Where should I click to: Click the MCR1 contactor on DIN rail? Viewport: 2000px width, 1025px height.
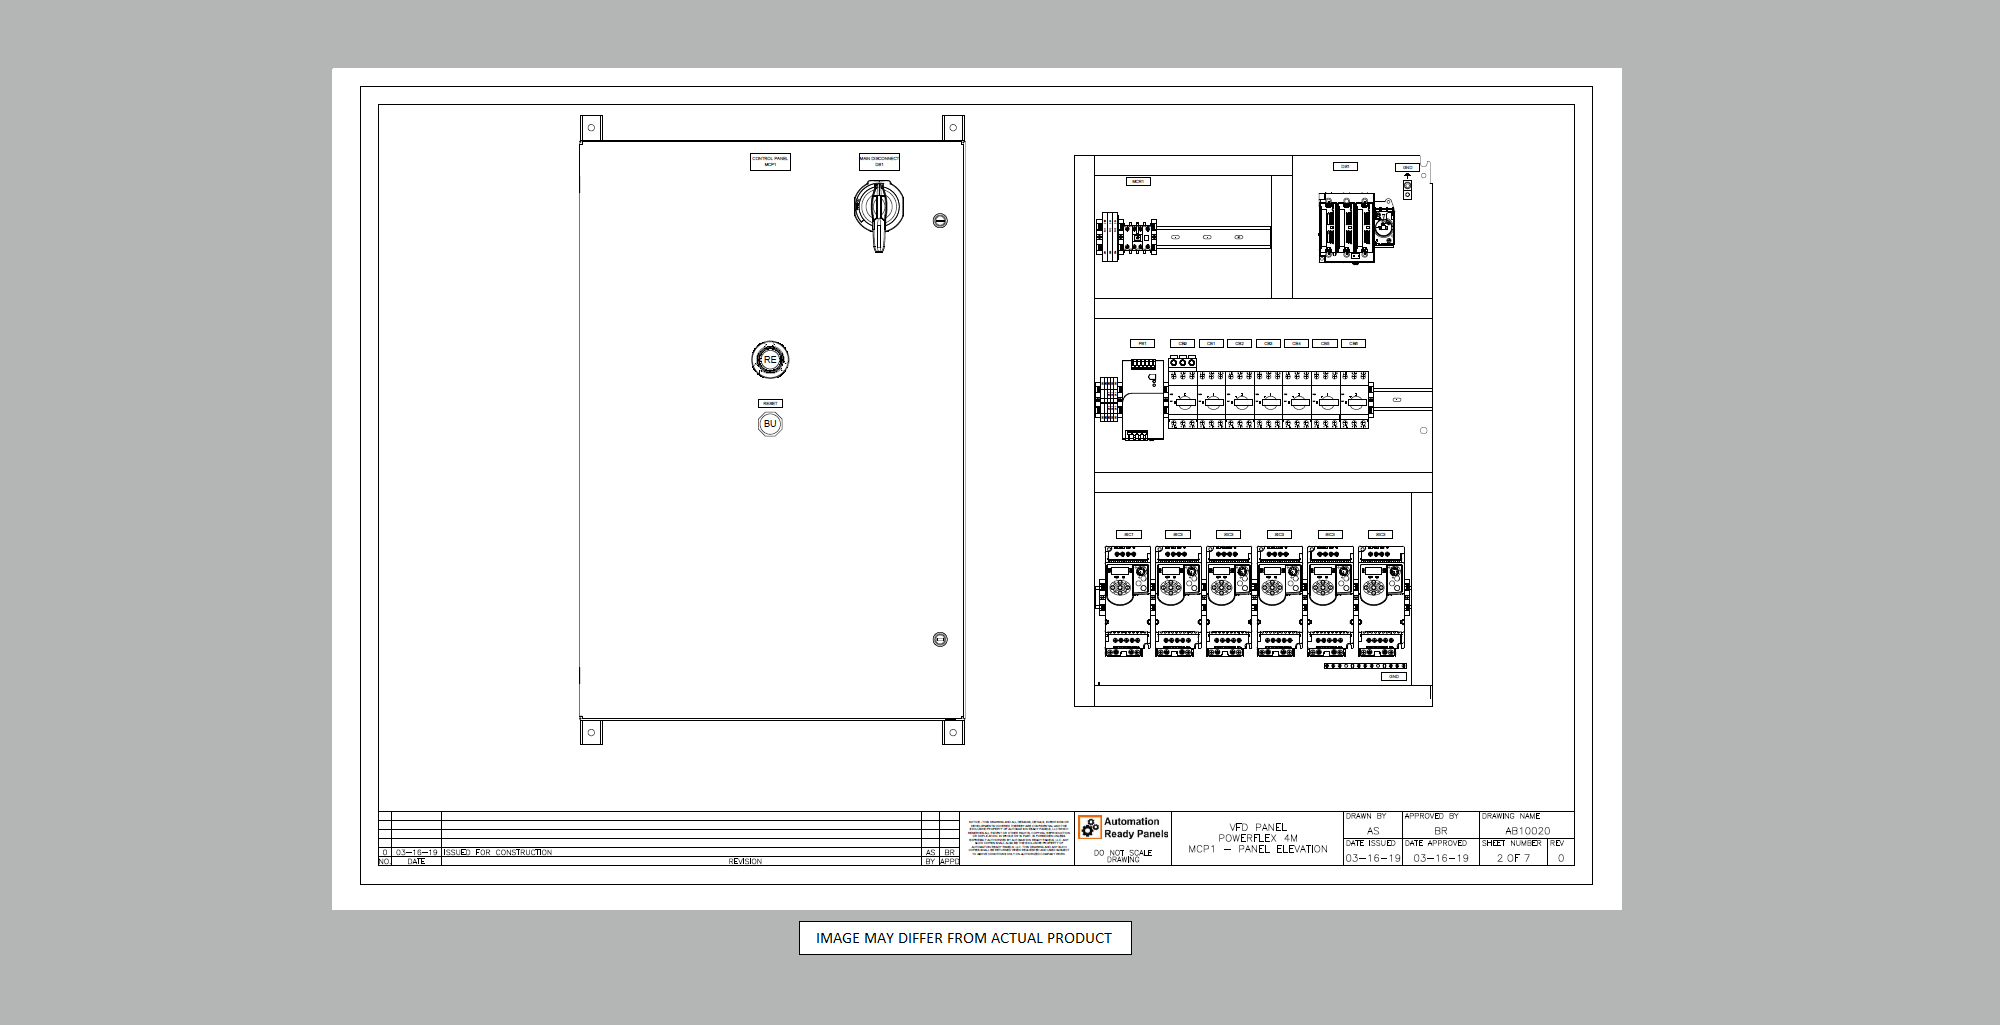pos(1130,237)
